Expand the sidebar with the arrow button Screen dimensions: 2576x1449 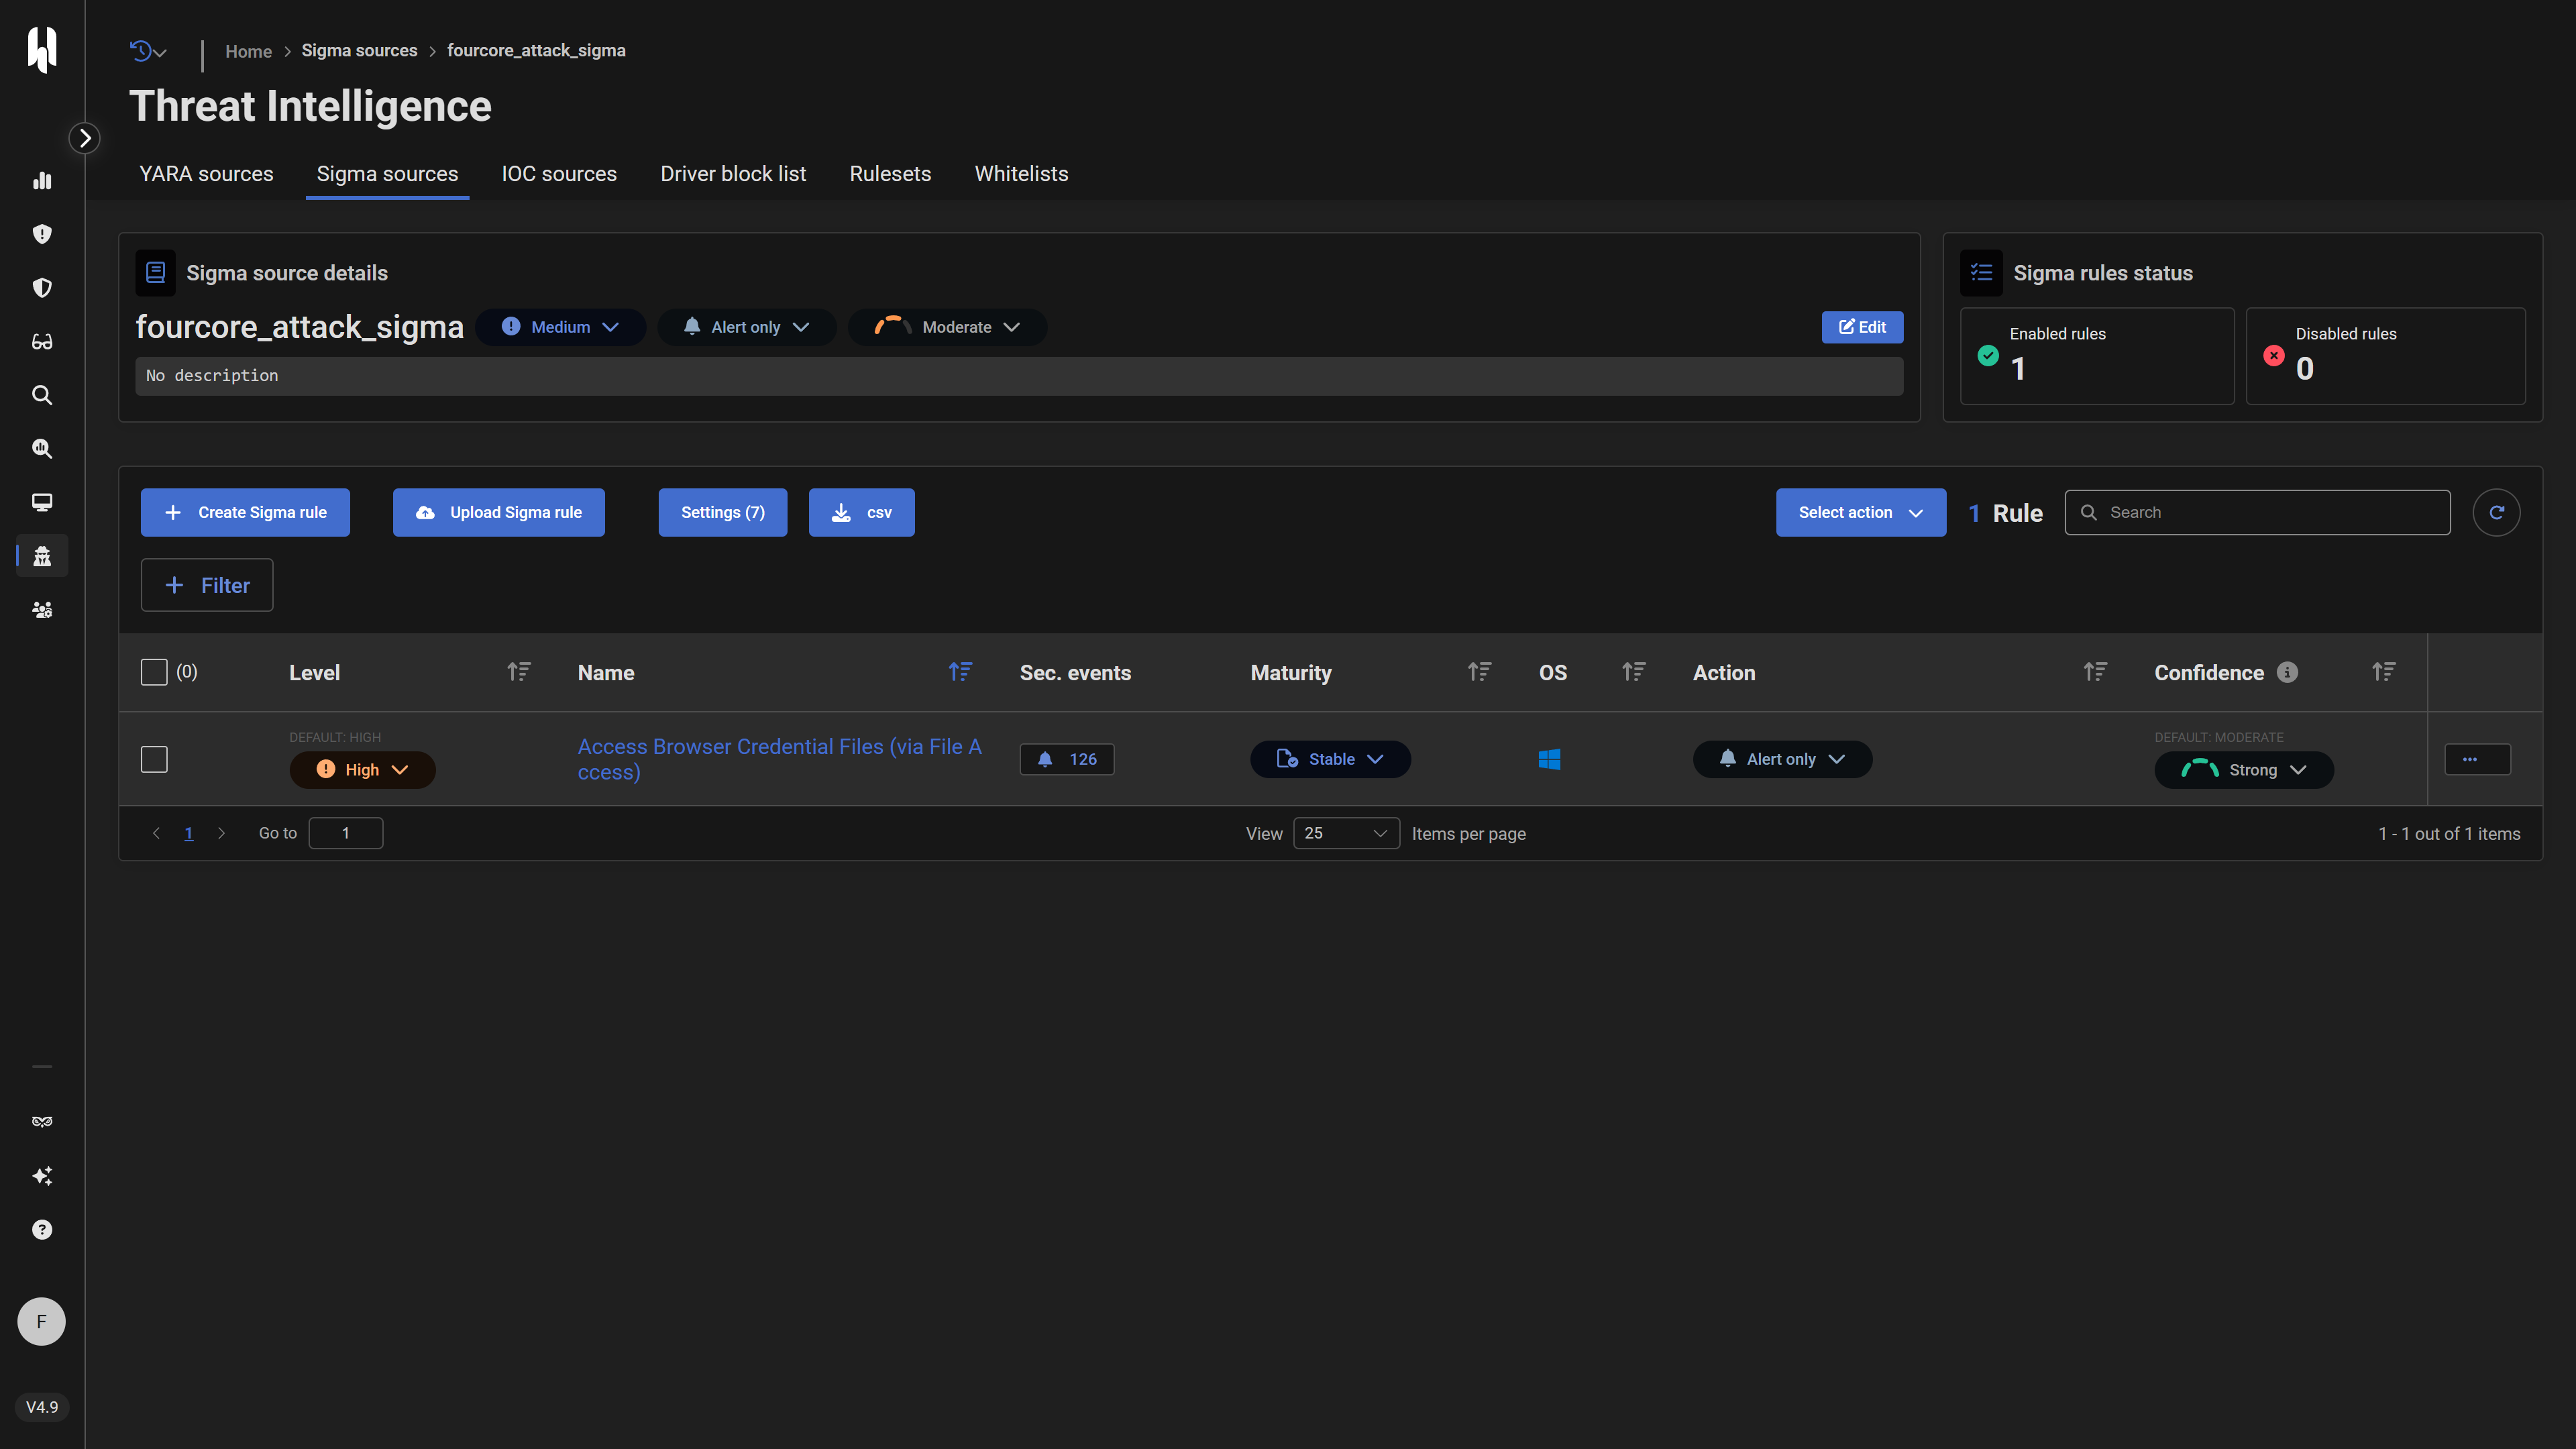[85, 138]
